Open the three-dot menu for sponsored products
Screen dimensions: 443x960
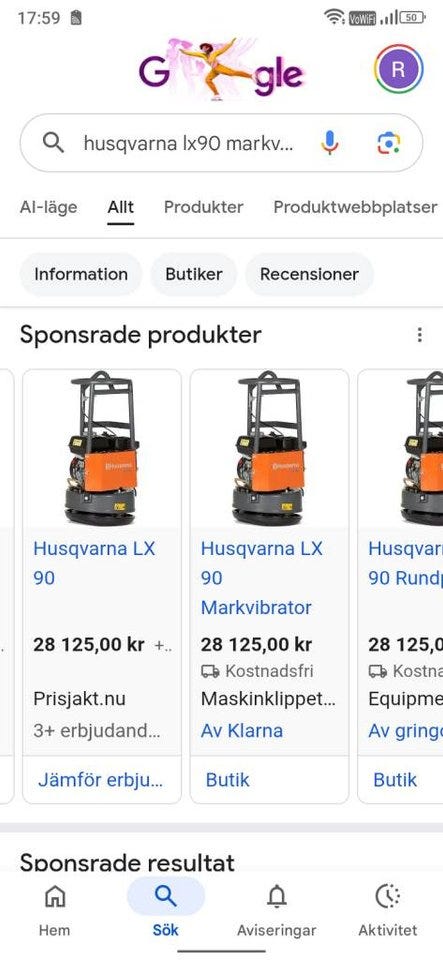(x=419, y=335)
